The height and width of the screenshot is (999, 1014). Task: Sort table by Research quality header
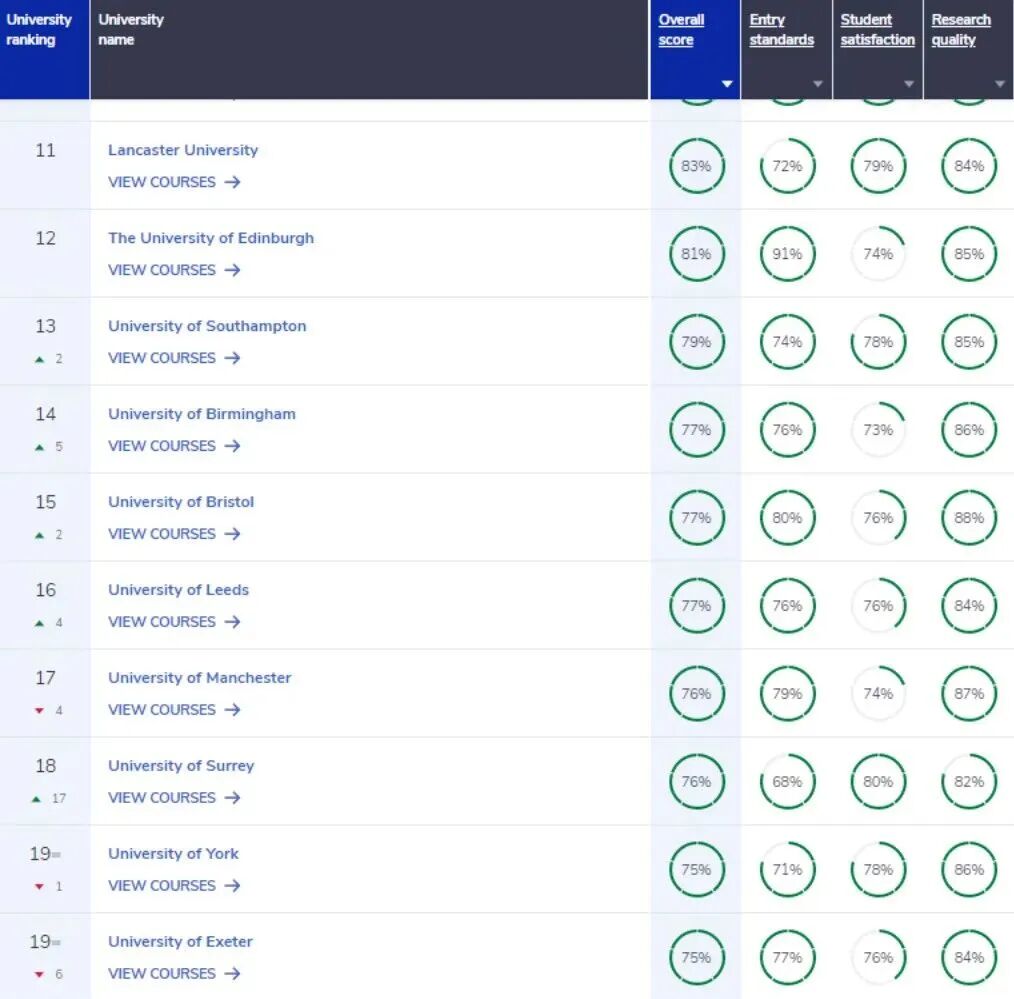[x=961, y=30]
